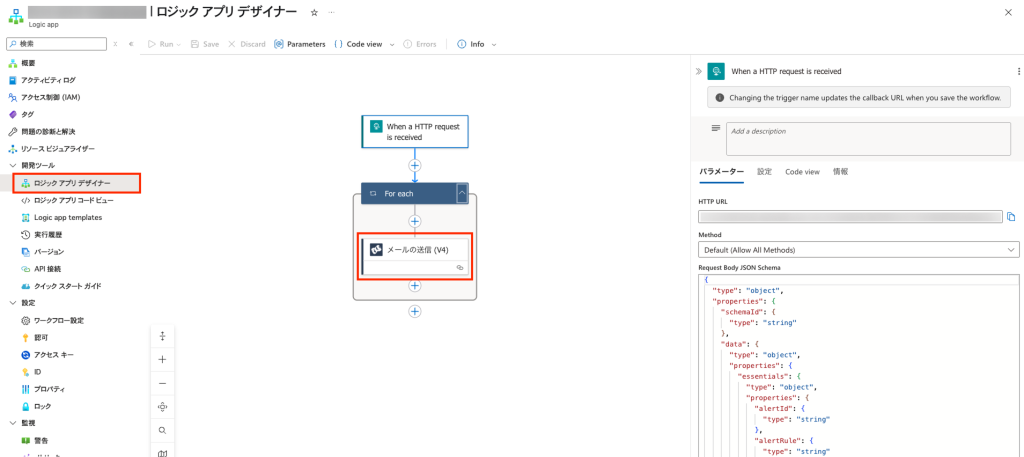
Task: Open アクセス キー sidebar item
Action: click(54, 355)
